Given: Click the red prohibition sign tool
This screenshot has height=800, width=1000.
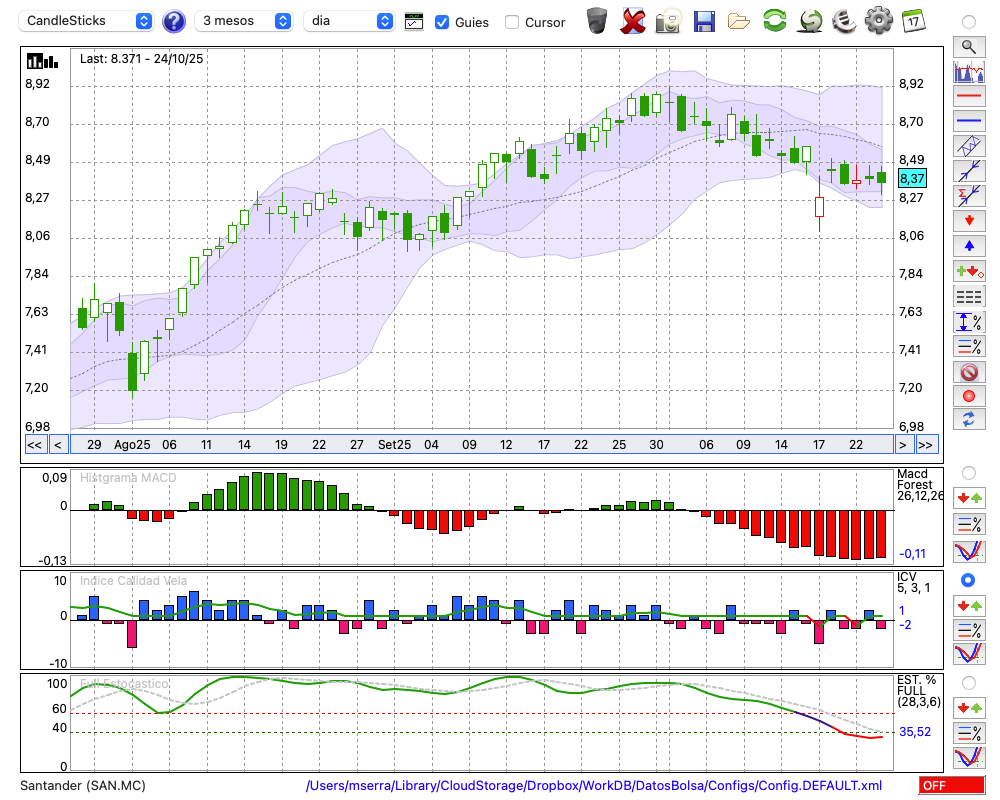Looking at the screenshot, I should [969, 371].
